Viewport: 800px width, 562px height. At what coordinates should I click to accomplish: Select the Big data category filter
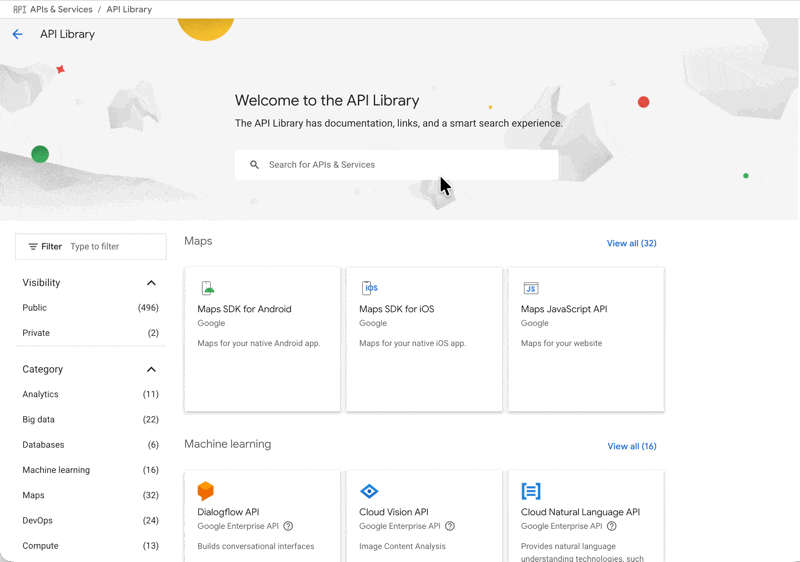click(39, 420)
